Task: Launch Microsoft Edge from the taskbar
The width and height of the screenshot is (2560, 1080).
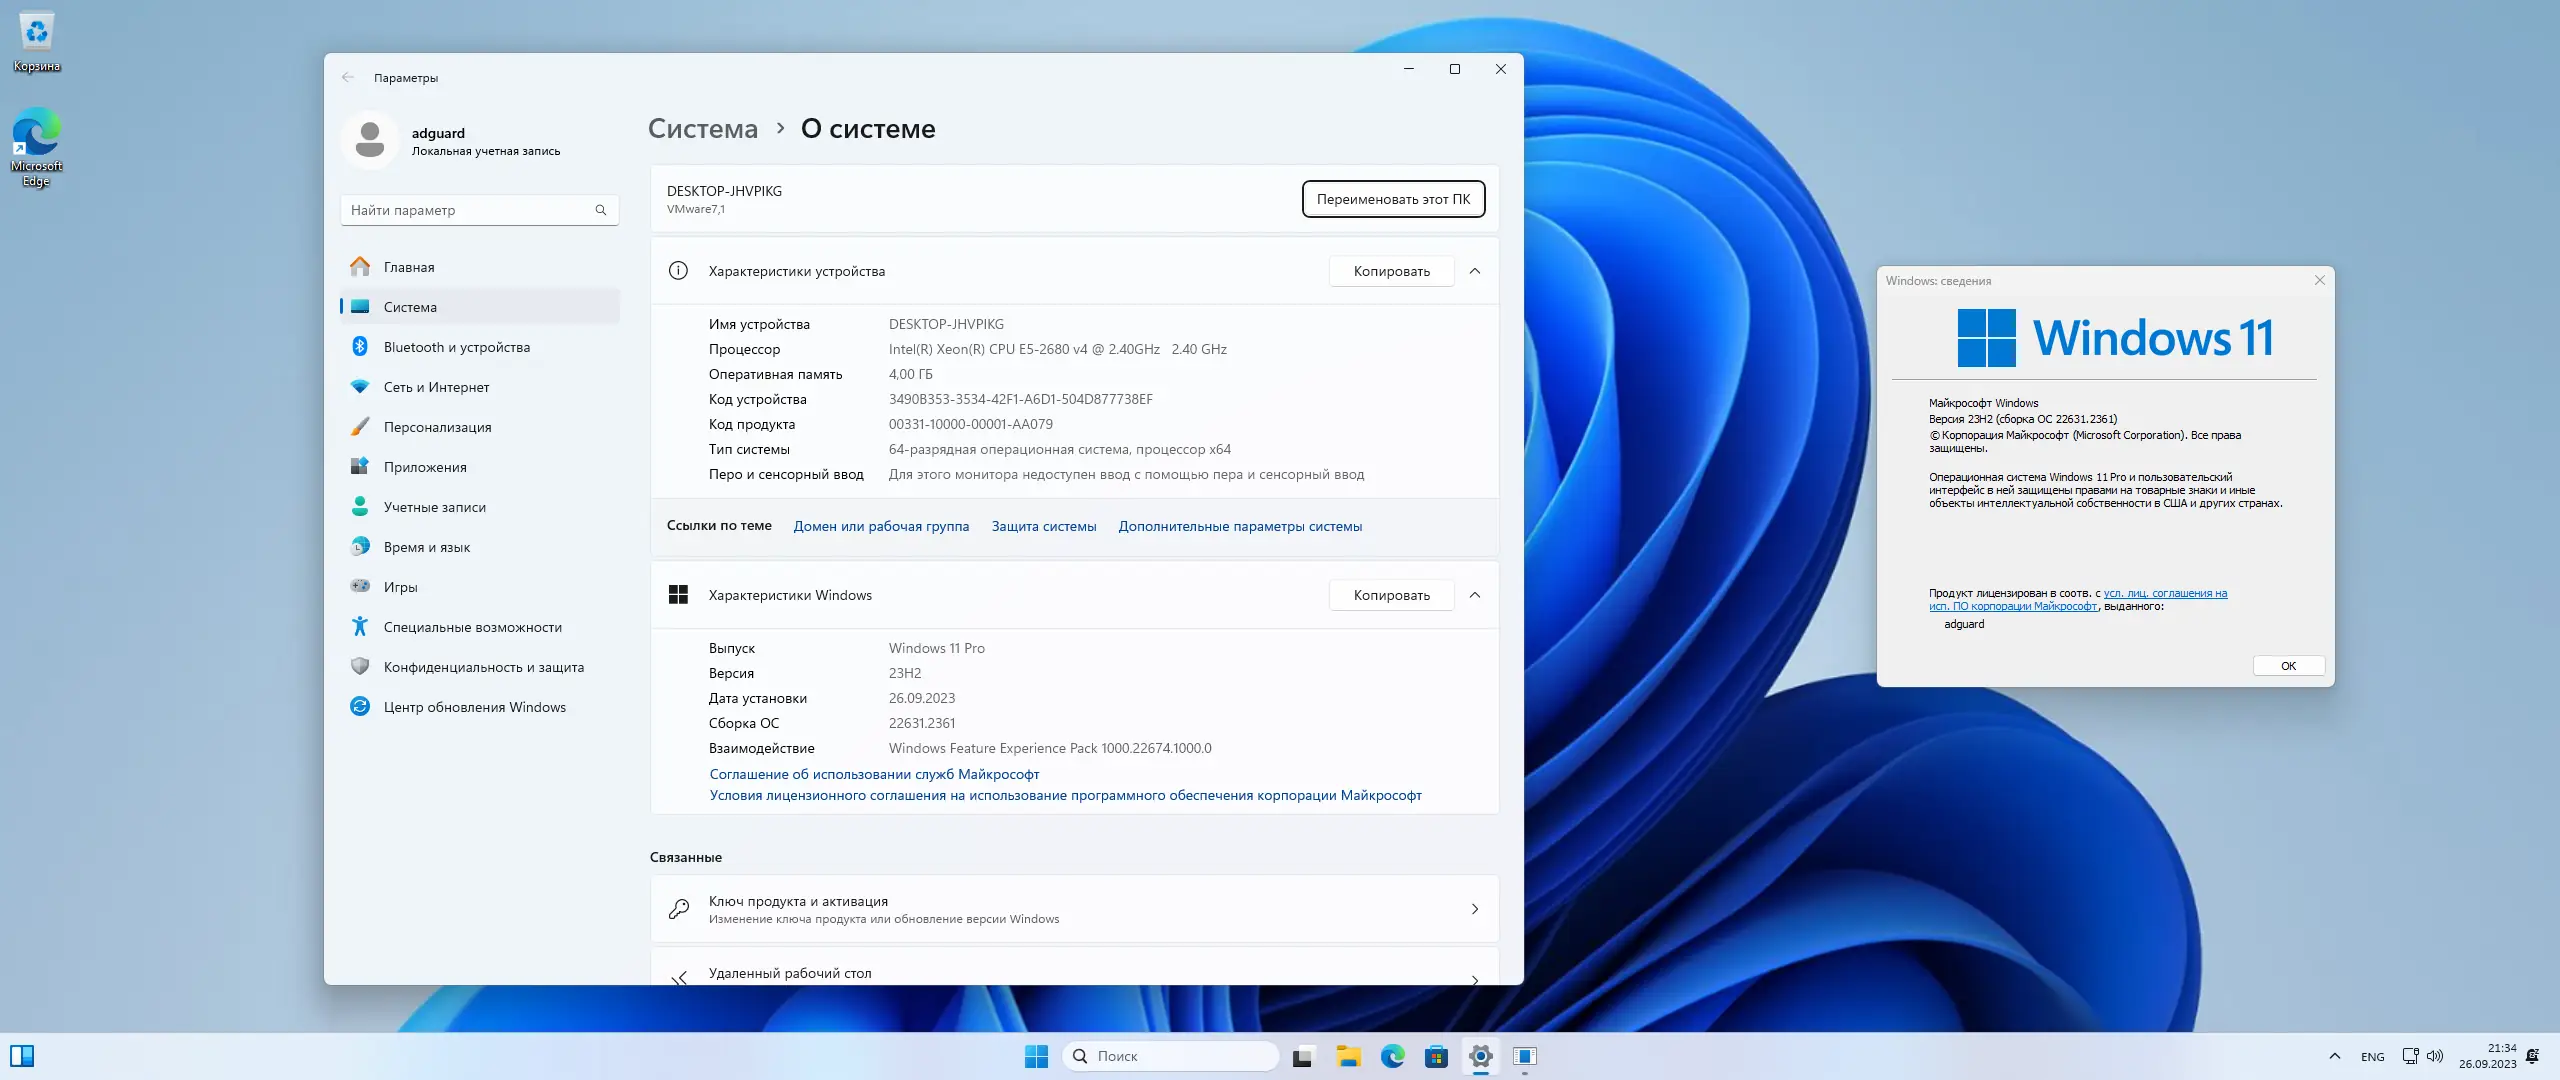Action: (1393, 1056)
